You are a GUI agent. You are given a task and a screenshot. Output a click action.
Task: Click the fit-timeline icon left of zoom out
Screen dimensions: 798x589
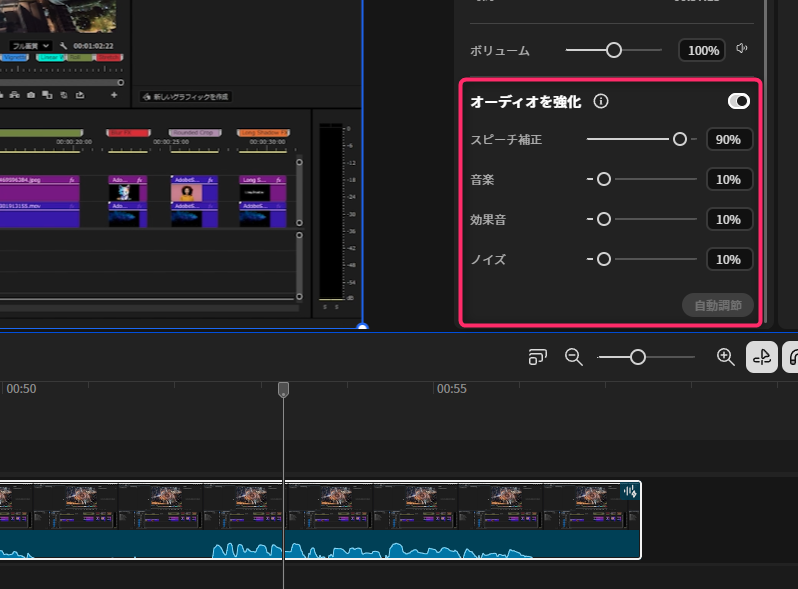[538, 357]
